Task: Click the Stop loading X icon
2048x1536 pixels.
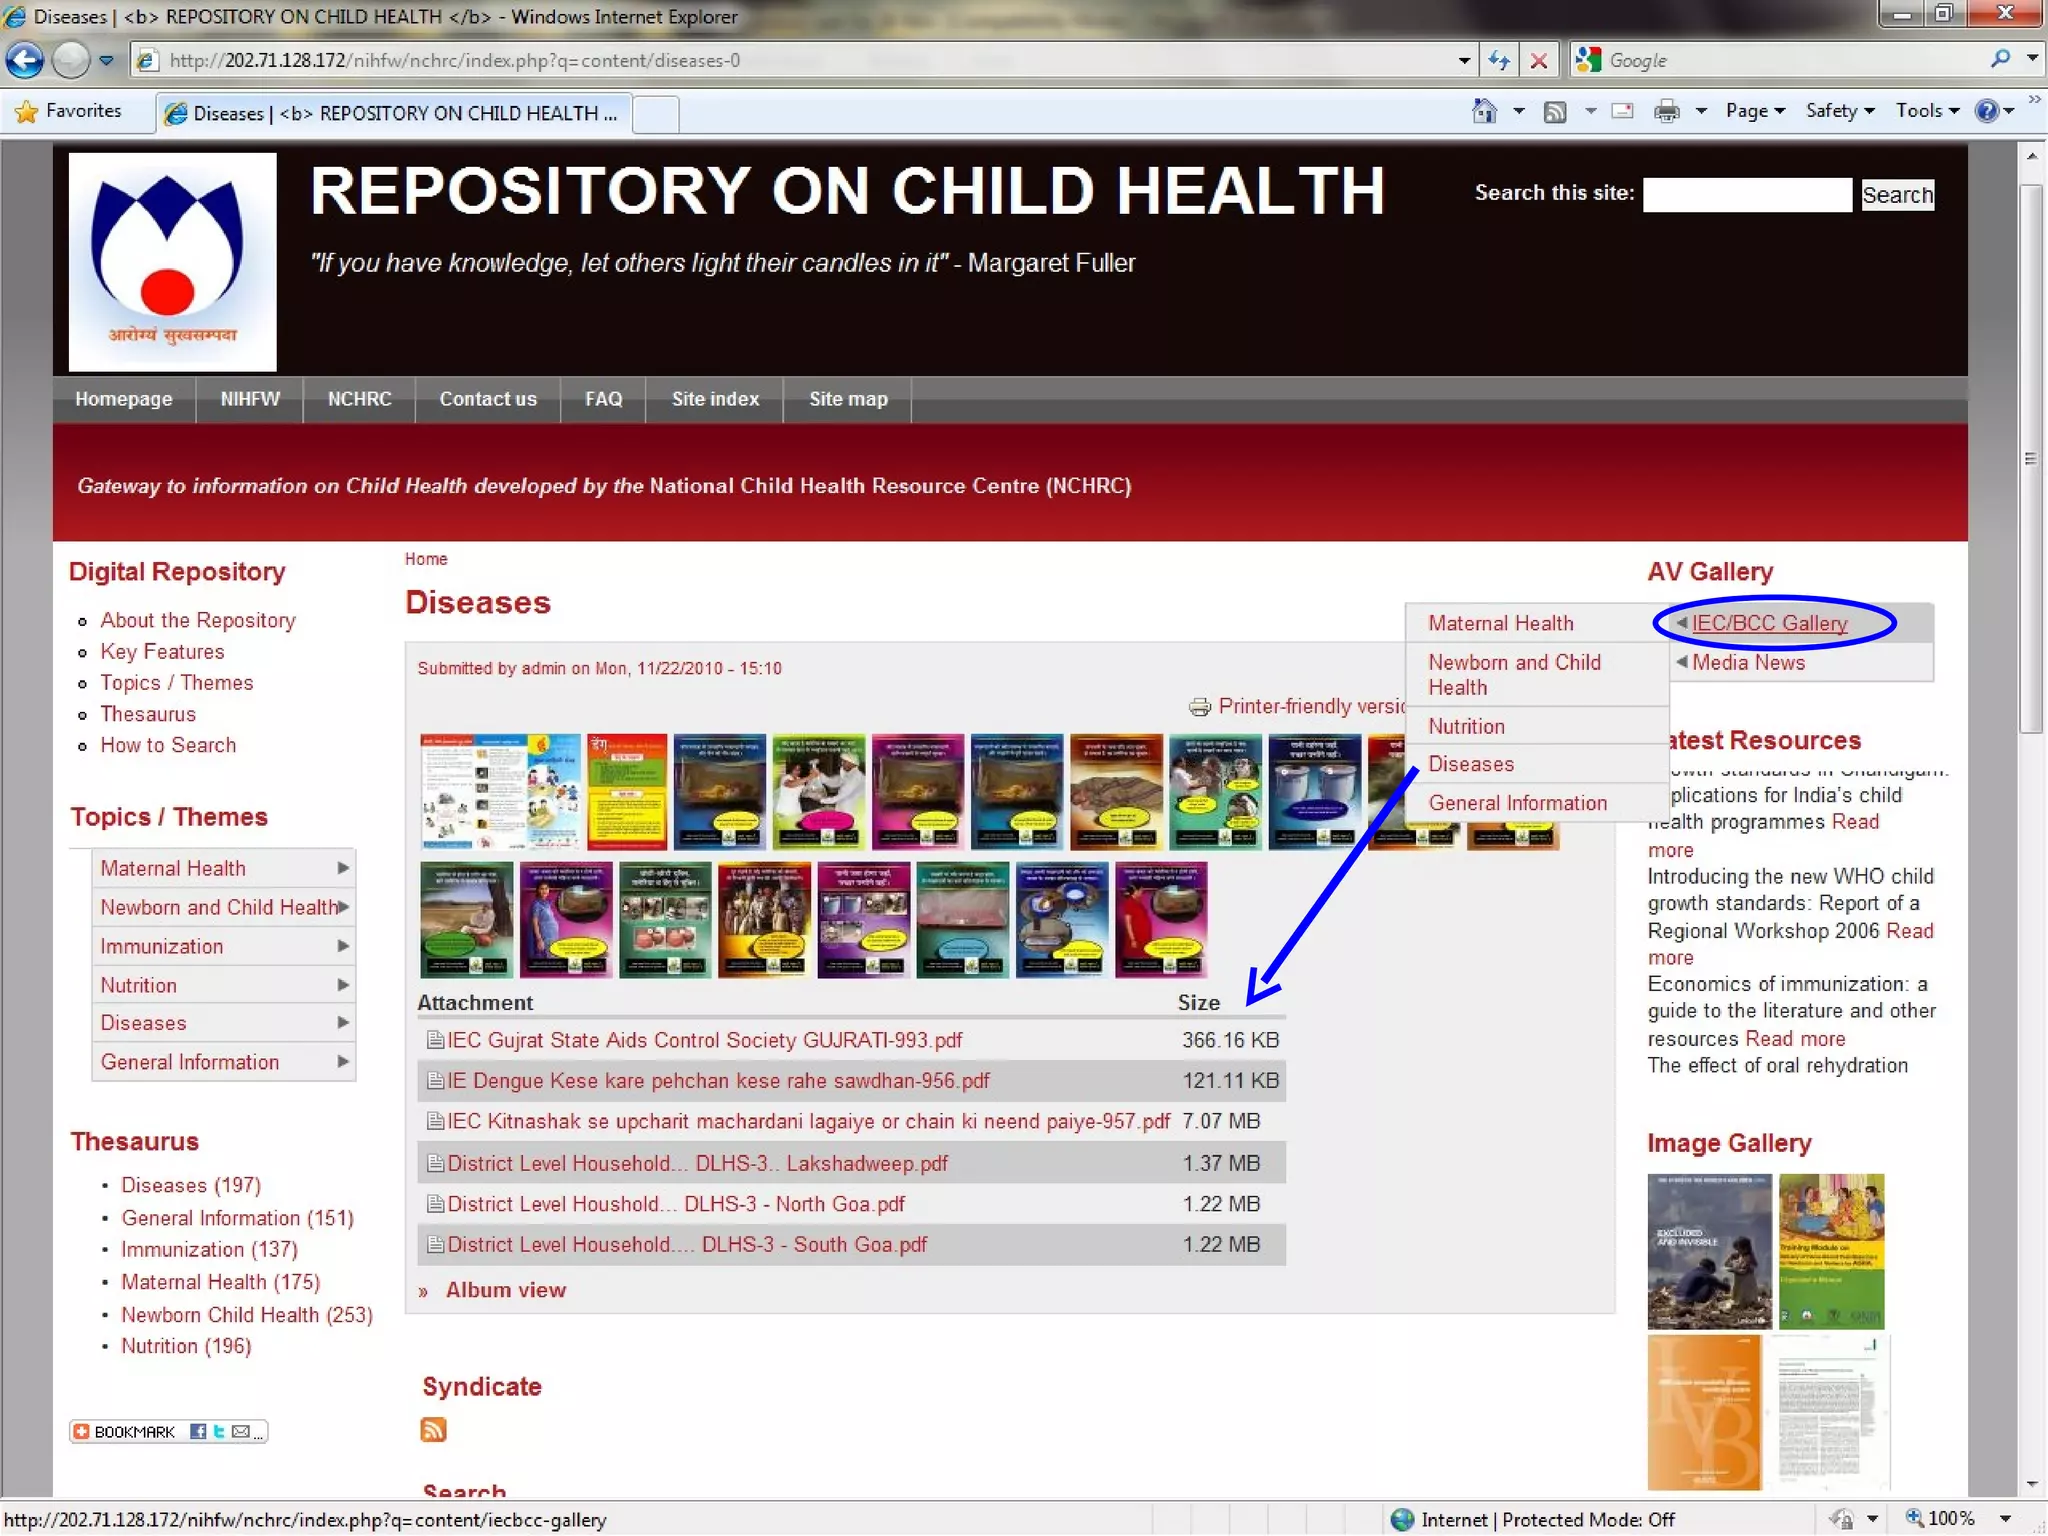Action: coord(1538,60)
